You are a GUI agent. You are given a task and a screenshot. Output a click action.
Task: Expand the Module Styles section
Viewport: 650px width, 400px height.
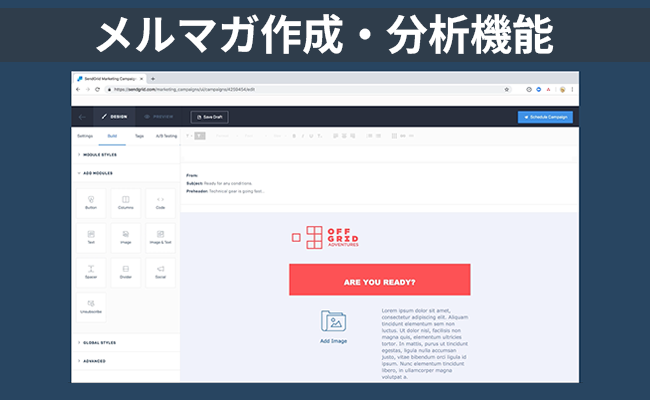(x=97, y=155)
